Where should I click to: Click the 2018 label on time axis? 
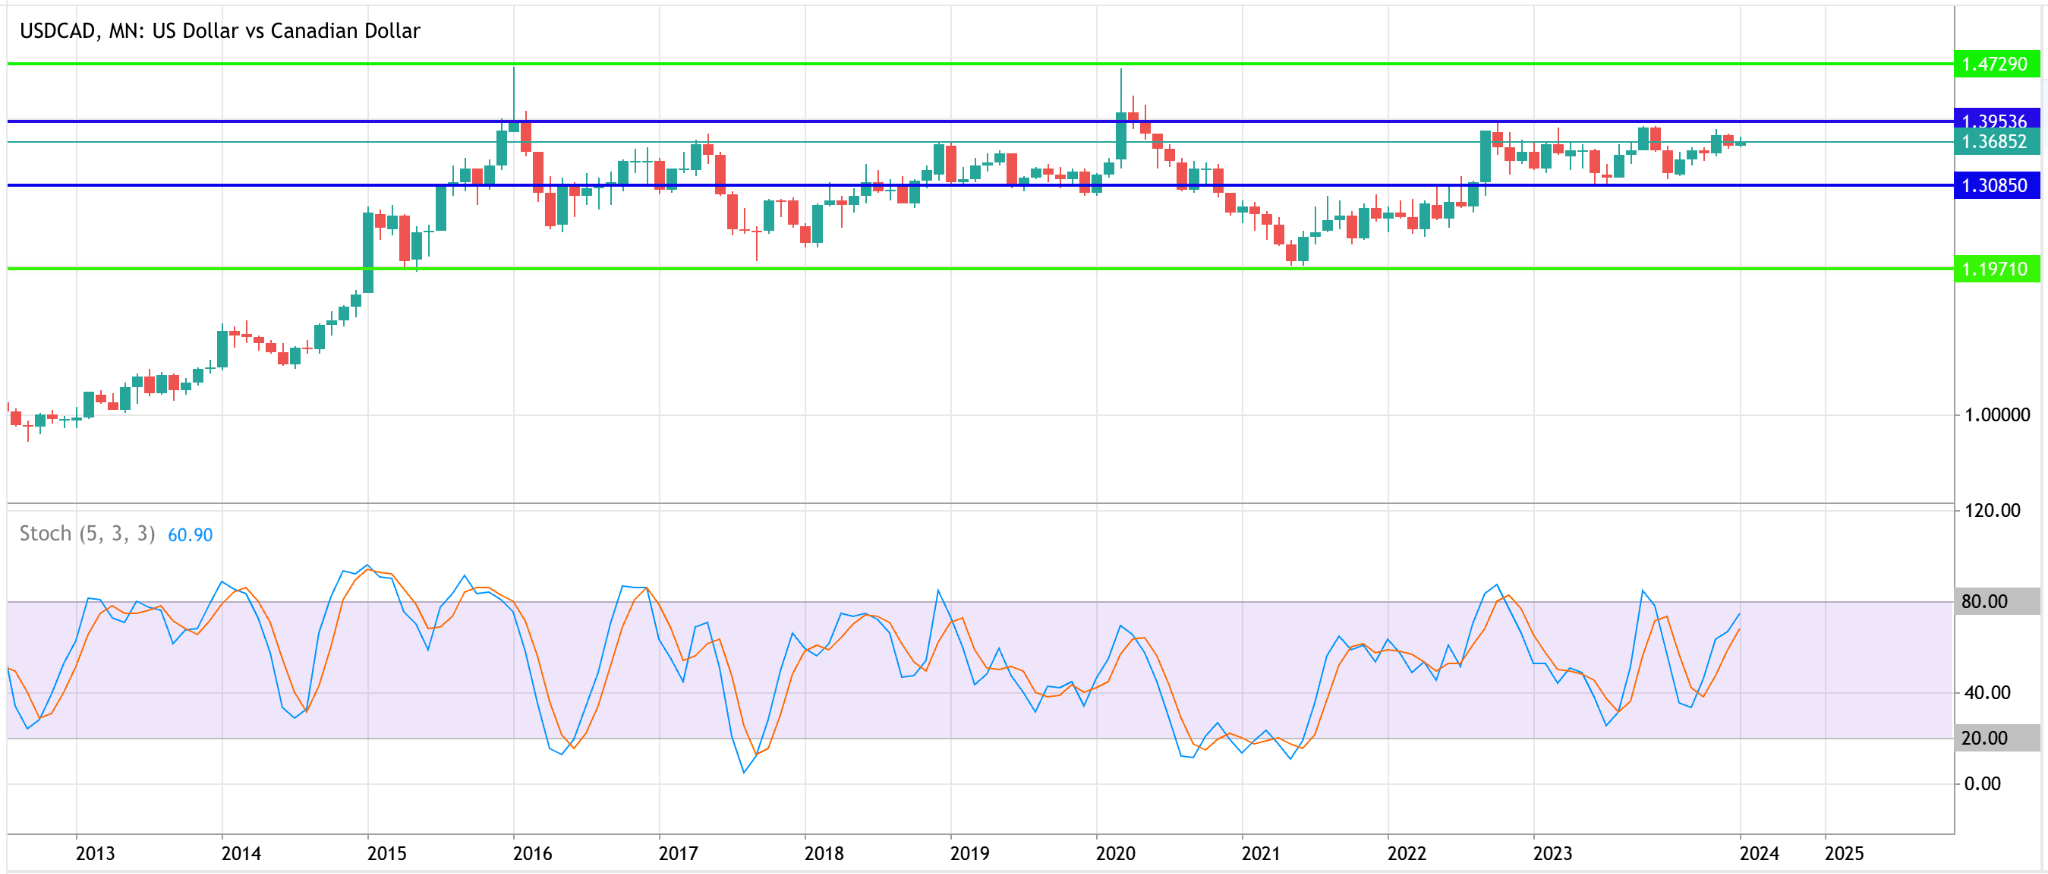[x=824, y=853]
